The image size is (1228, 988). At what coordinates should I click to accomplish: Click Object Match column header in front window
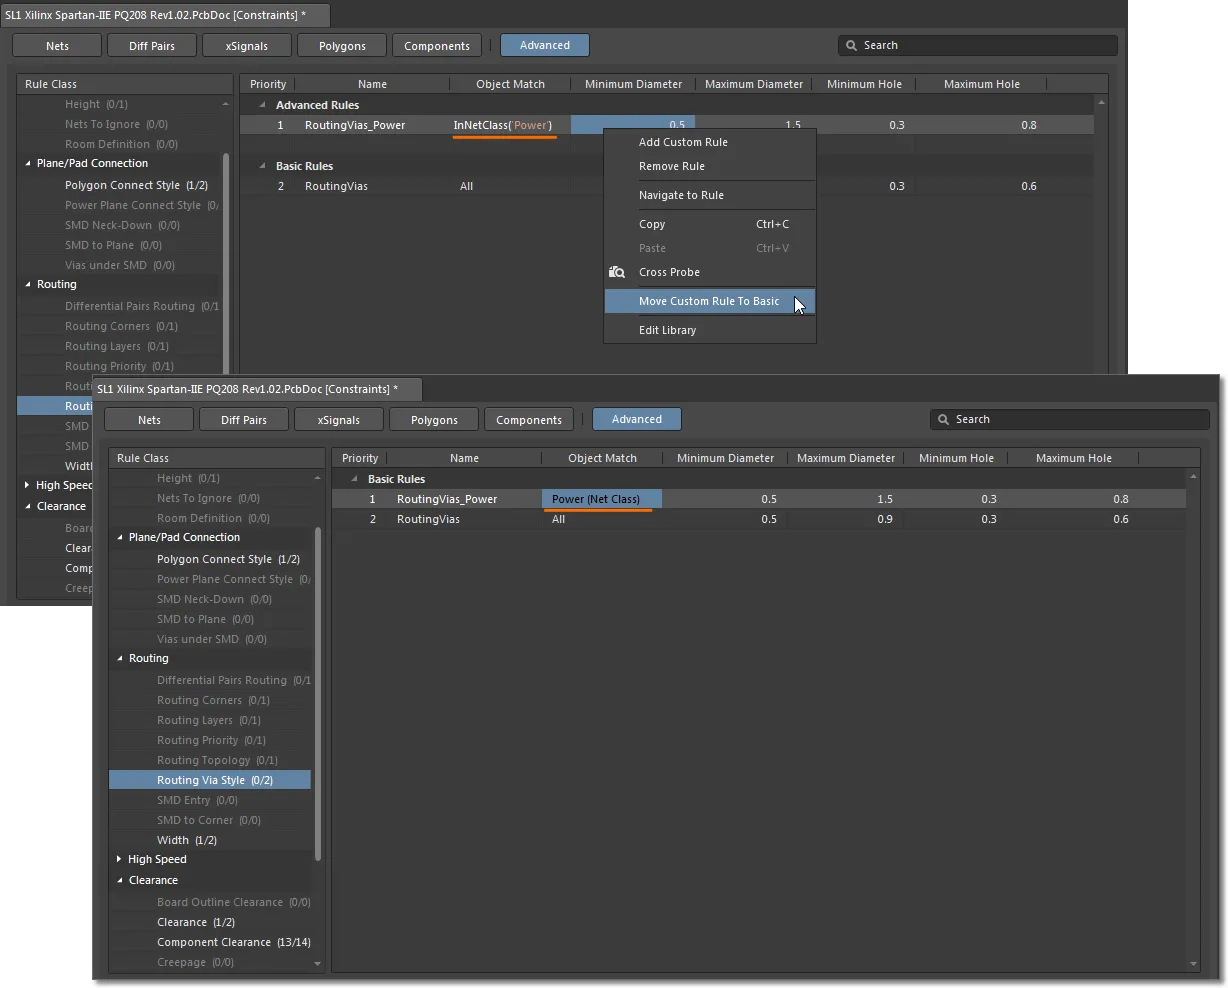602,458
